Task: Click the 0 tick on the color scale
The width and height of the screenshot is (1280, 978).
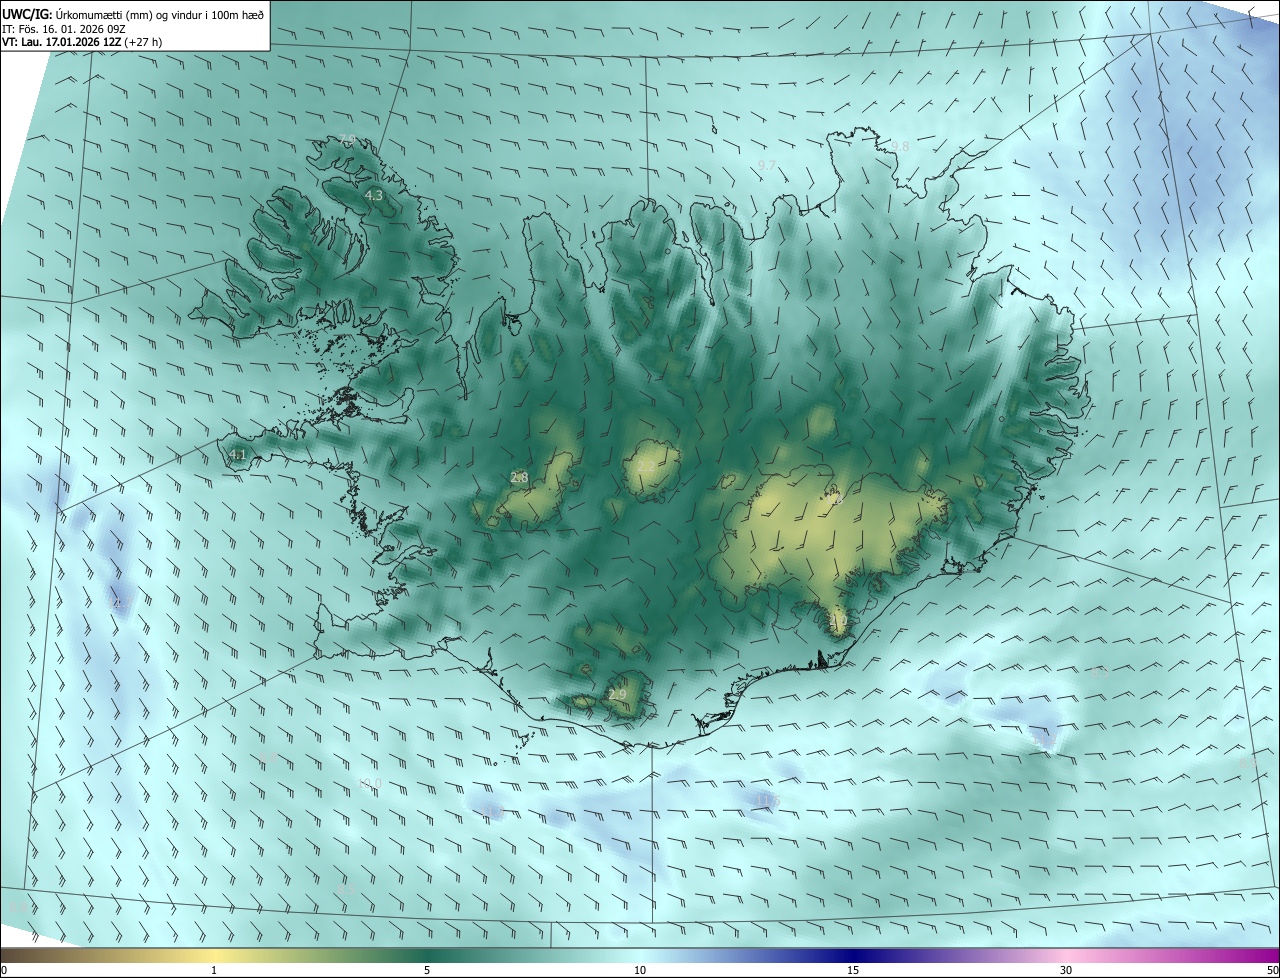Action: 4,970
